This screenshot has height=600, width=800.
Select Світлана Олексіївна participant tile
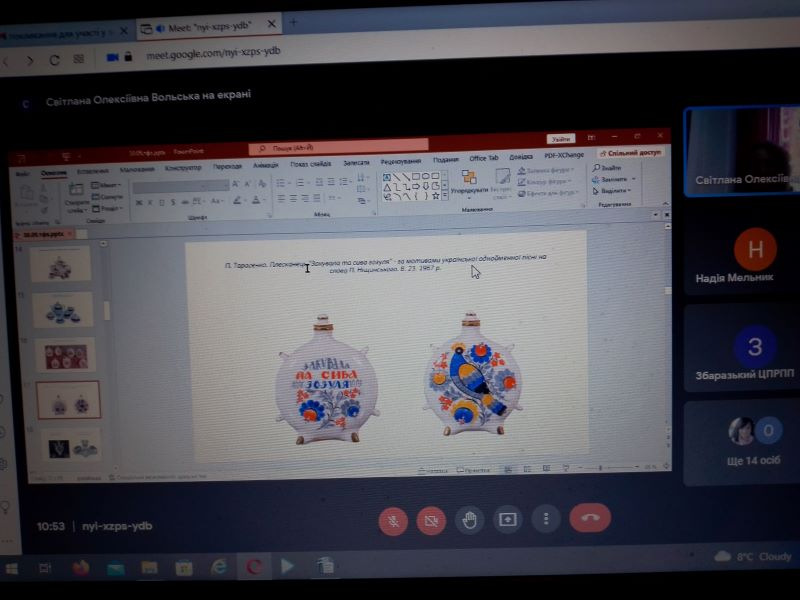click(x=742, y=151)
